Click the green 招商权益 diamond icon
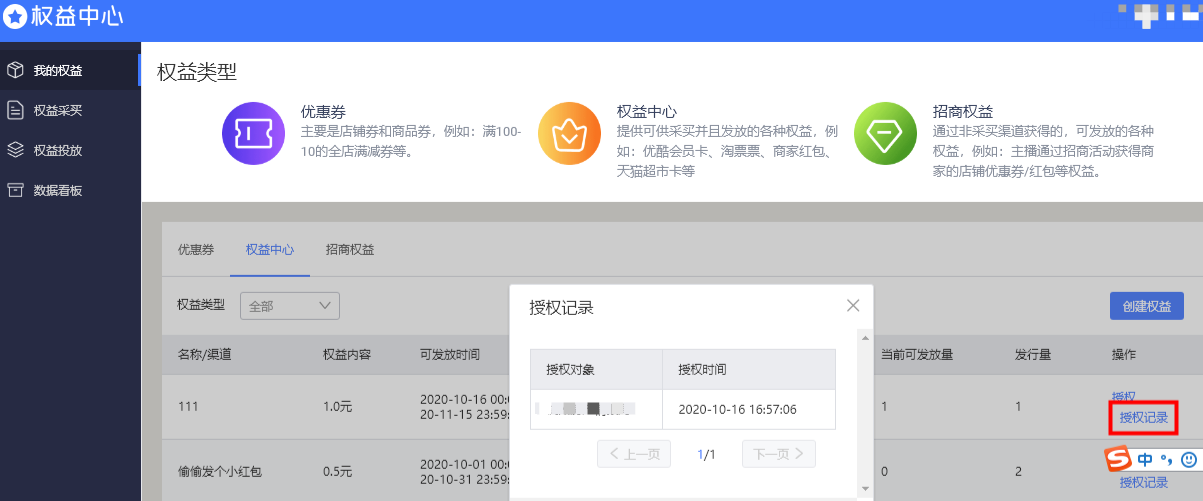Screen dimensions: 1203x501 click(885, 133)
